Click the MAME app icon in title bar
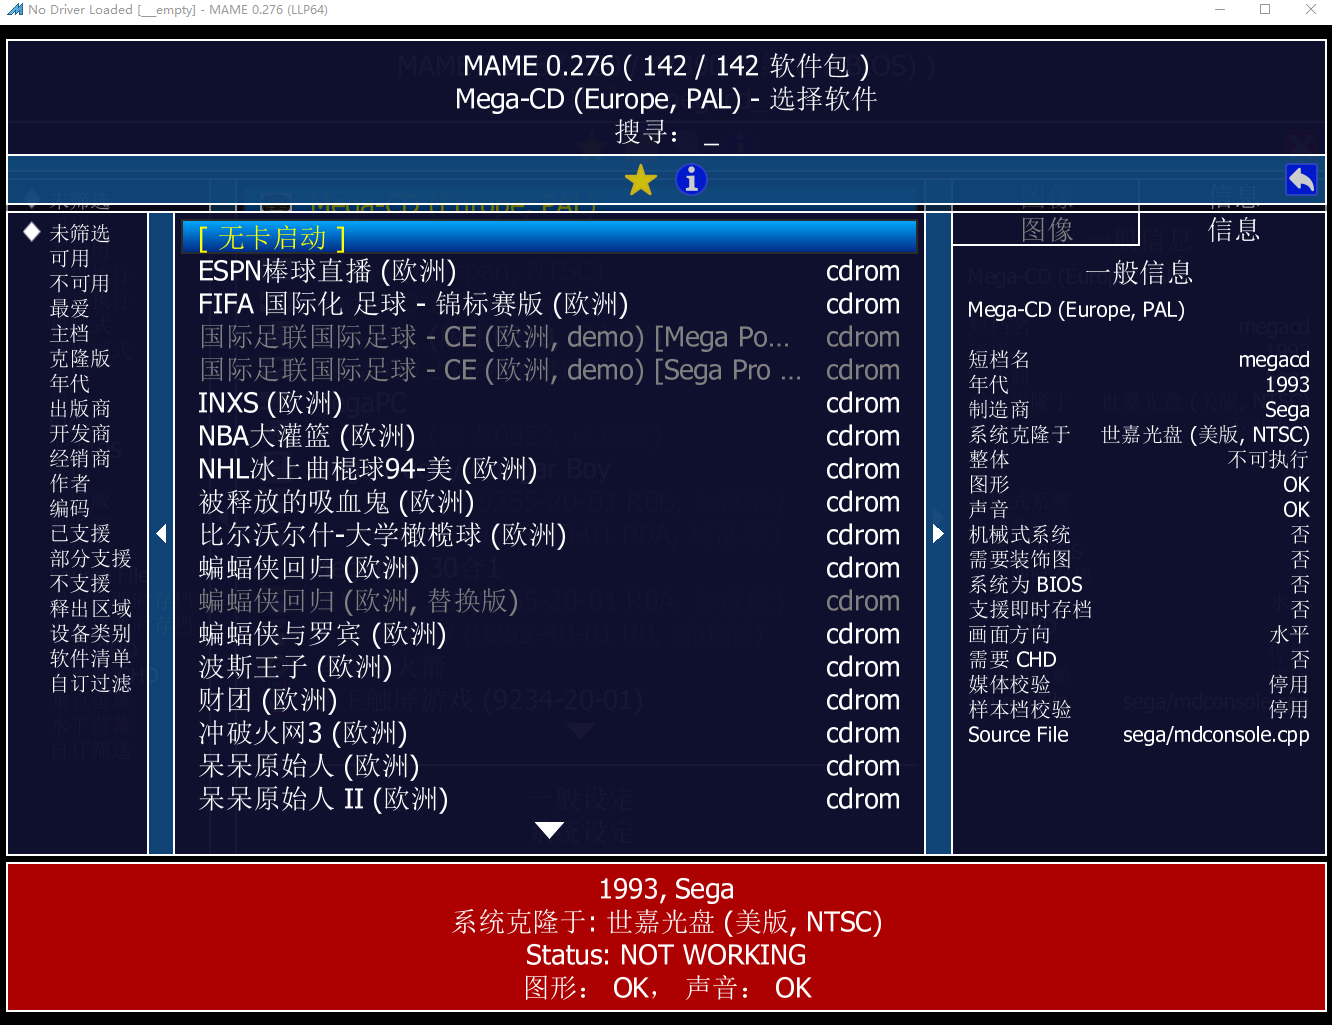The height and width of the screenshot is (1025, 1332). pyautogui.click(x=15, y=10)
